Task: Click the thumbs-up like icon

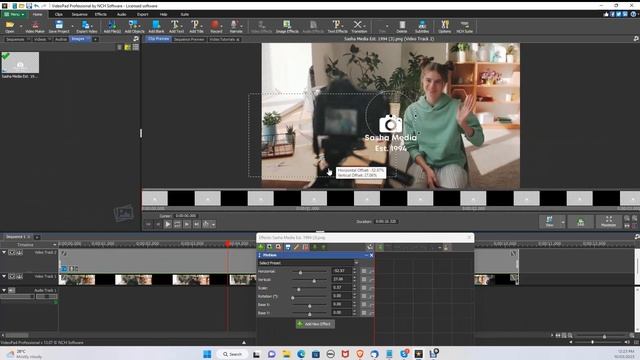Action: pos(606,14)
